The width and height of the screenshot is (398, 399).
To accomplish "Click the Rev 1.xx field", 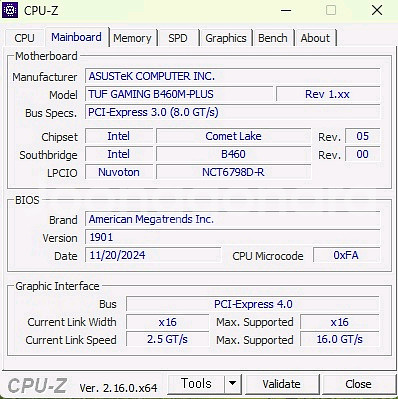I will (328, 94).
